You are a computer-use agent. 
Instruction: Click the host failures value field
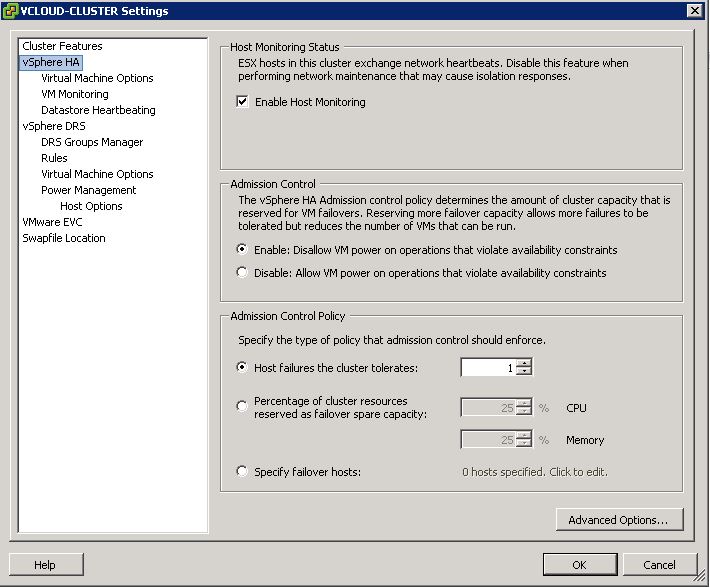coord(488,368)
